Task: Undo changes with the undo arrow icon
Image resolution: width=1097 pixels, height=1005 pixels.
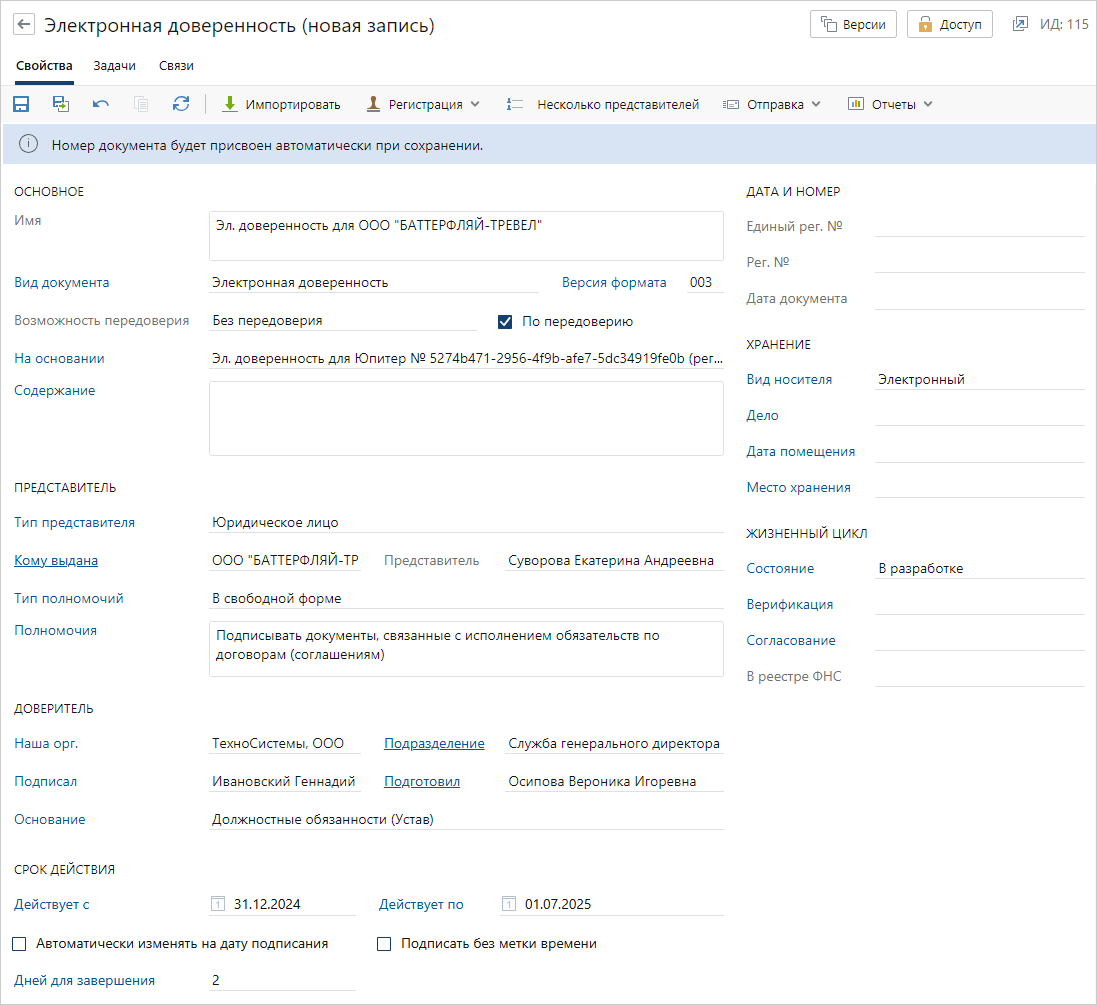Action: (x=101, y=104)
